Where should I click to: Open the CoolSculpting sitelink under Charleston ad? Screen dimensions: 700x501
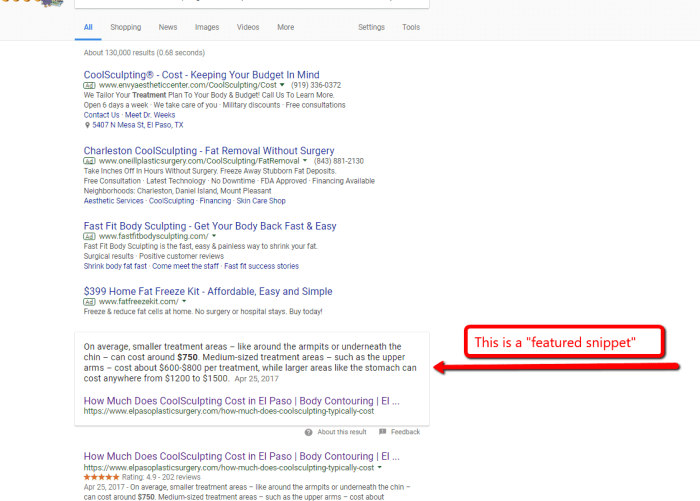[x=171, y=201]
